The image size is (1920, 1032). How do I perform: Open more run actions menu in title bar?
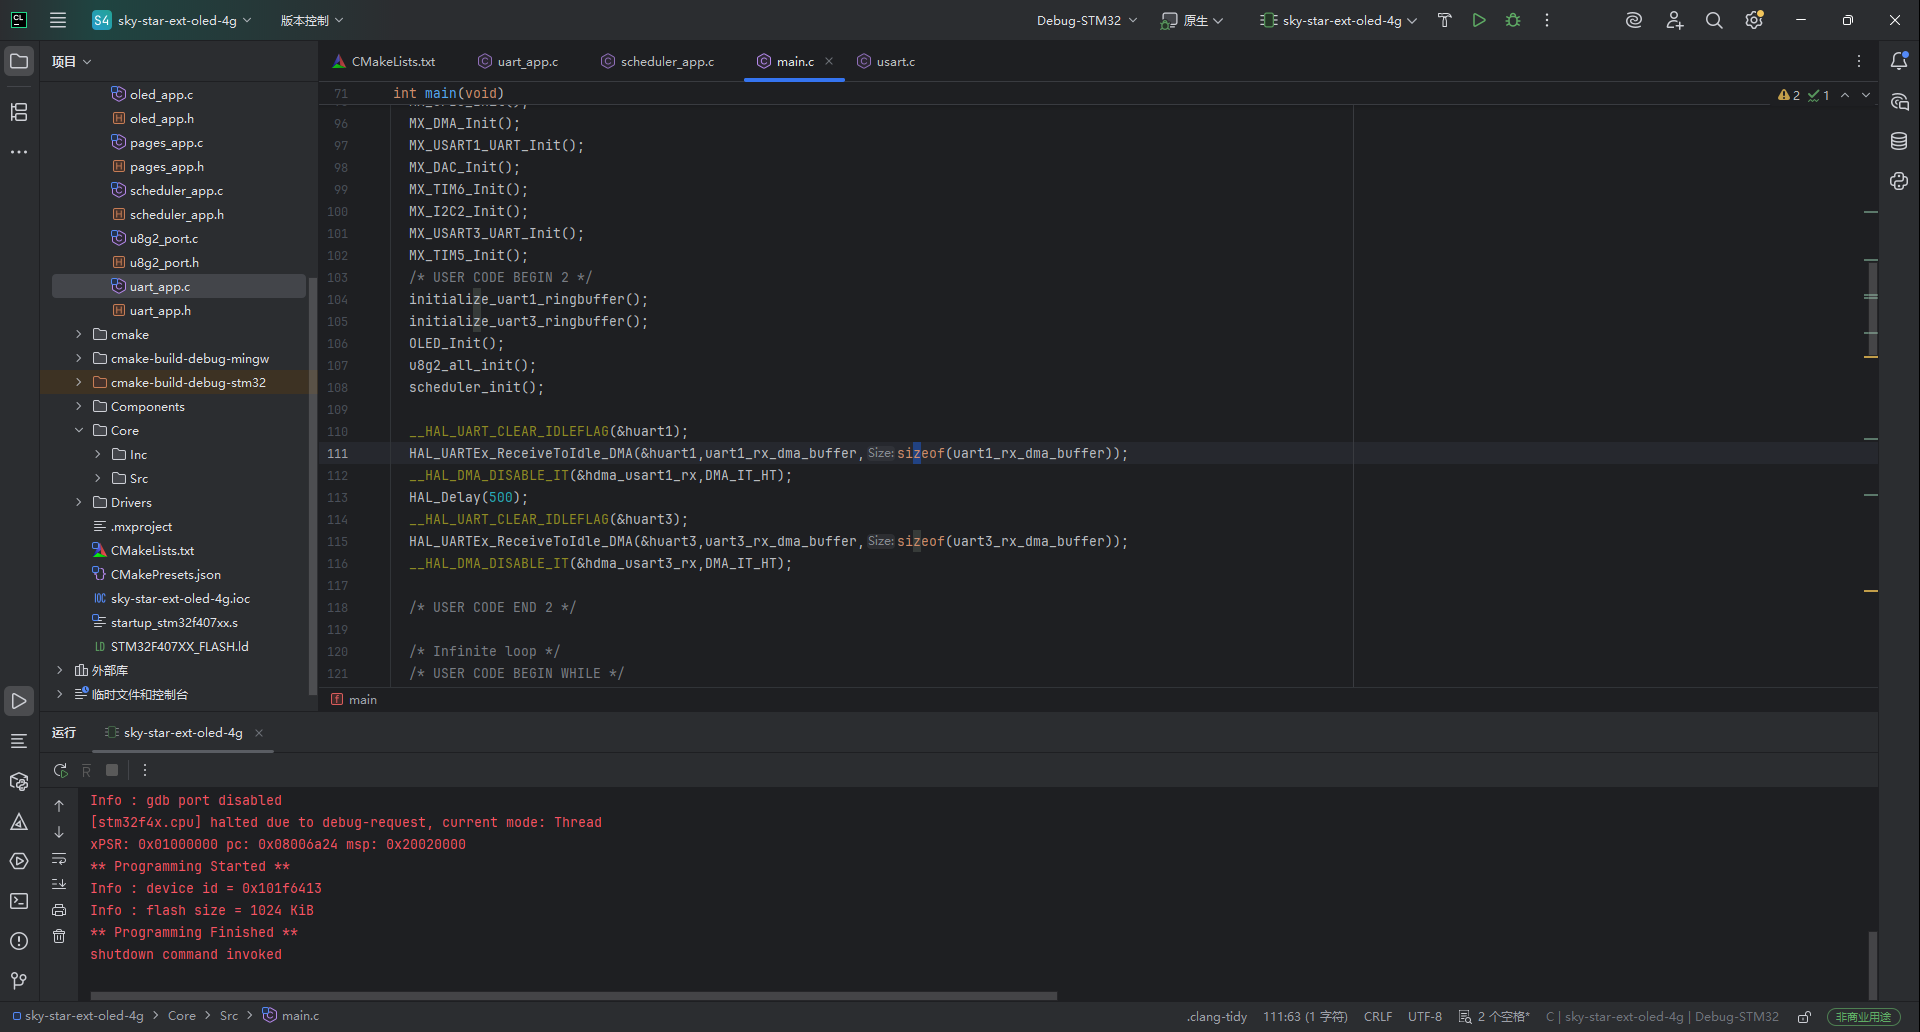click(x=1547, y=20)
